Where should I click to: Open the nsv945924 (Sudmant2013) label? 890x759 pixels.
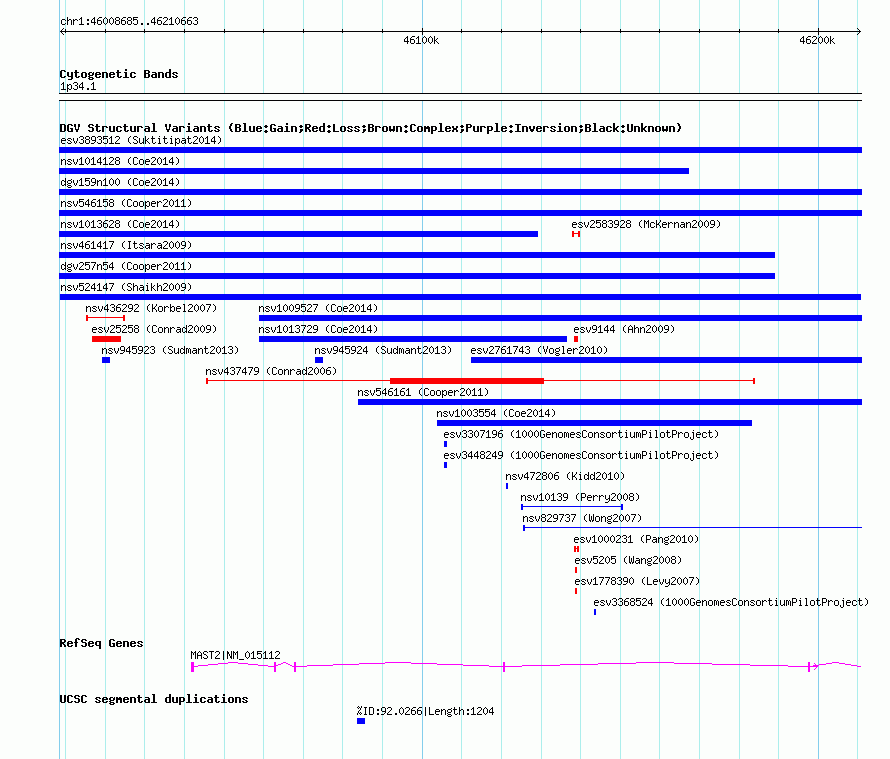[x=383, y=350]
